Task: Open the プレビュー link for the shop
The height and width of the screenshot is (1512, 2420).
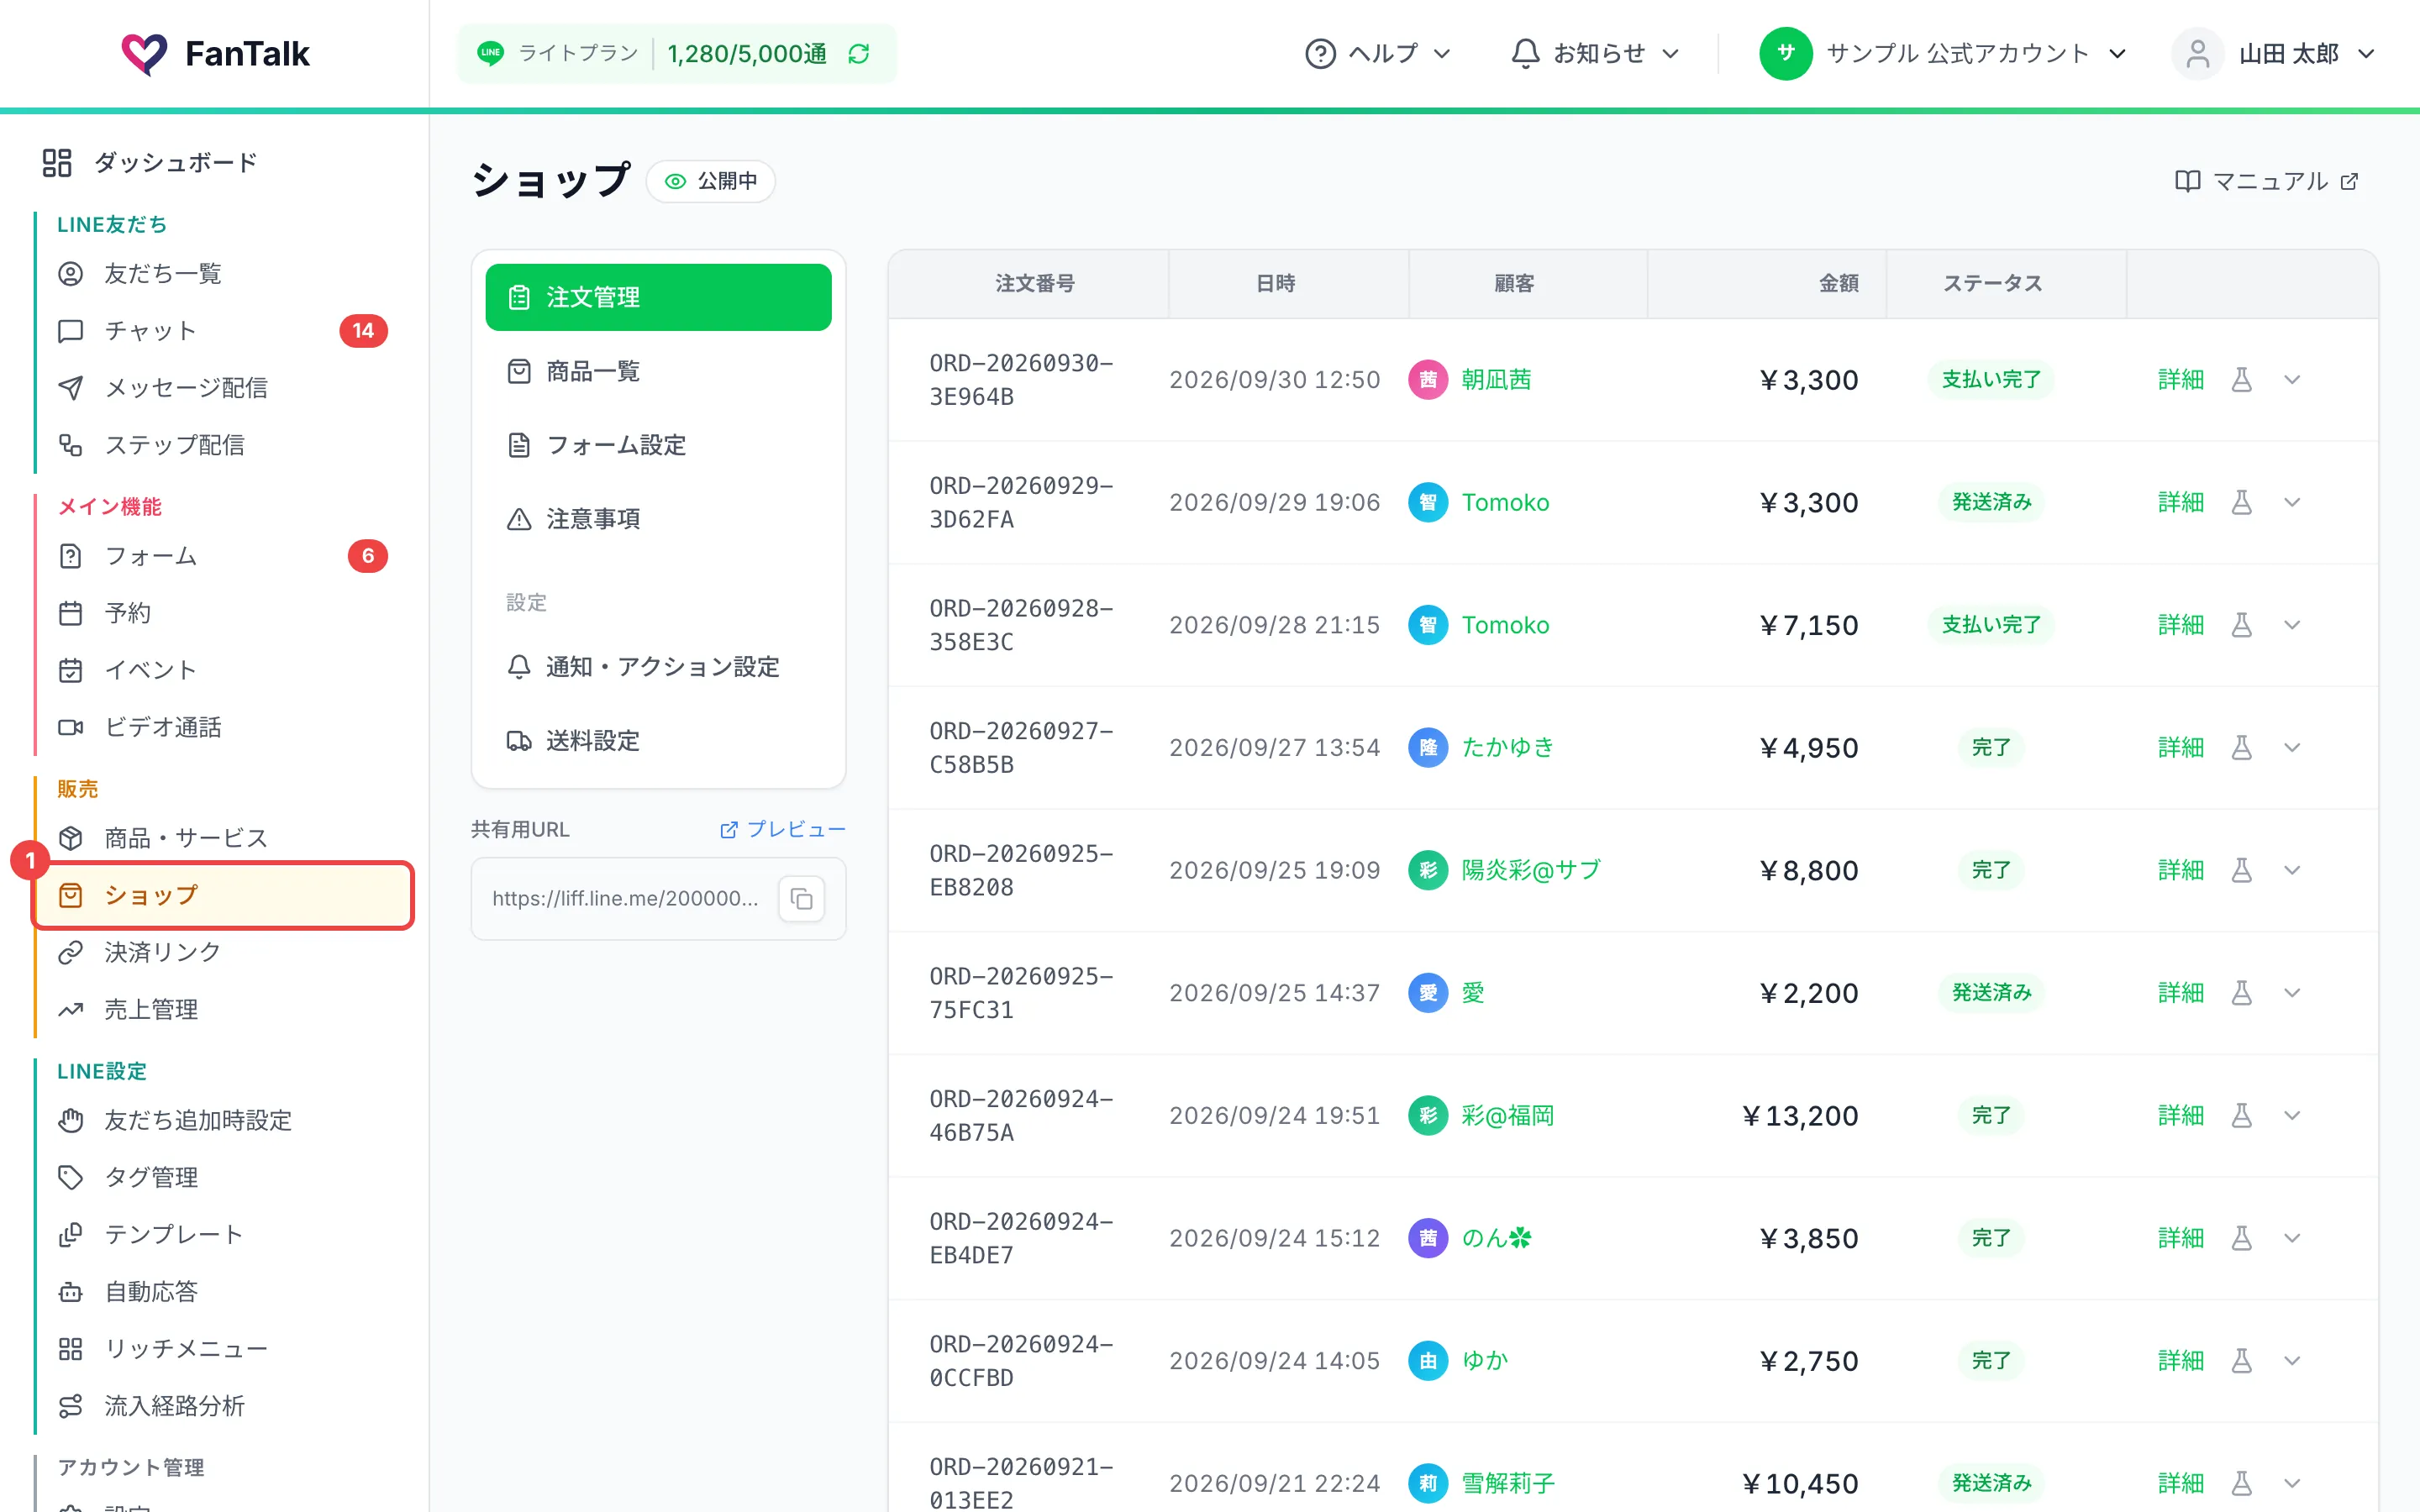Action: point(782,830)
